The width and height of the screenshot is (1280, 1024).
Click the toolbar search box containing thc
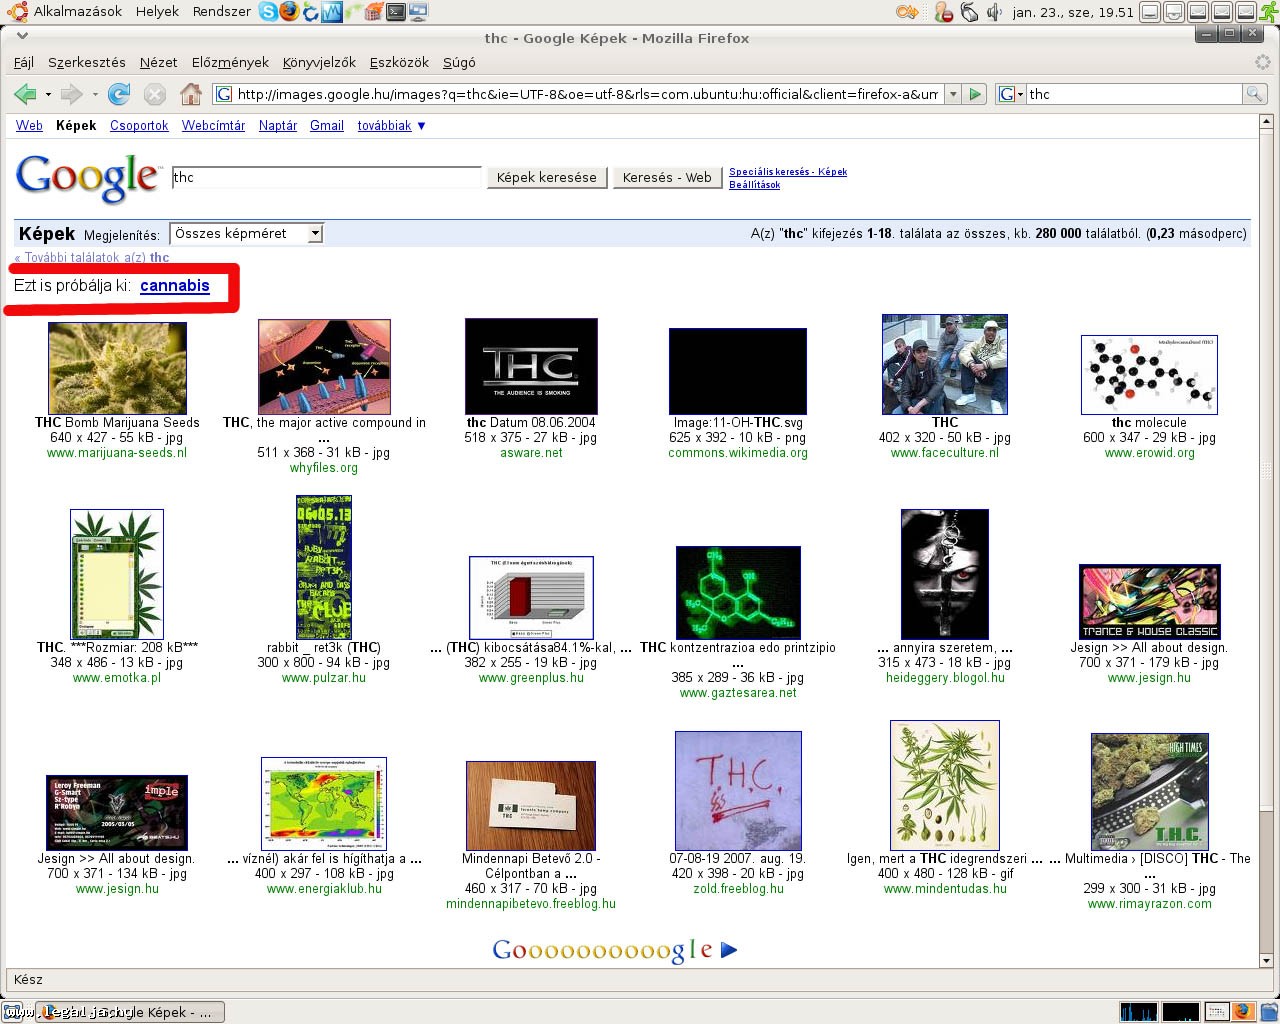click(1133, 94)
